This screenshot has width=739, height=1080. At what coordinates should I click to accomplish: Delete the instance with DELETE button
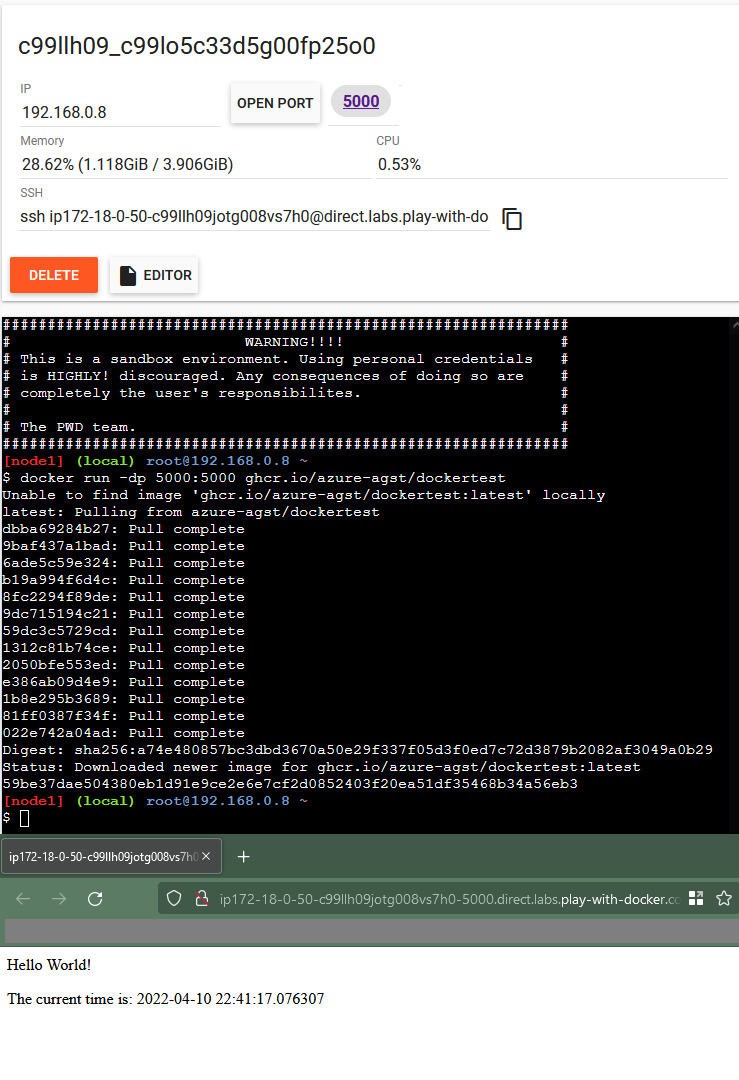coord(54,275)
